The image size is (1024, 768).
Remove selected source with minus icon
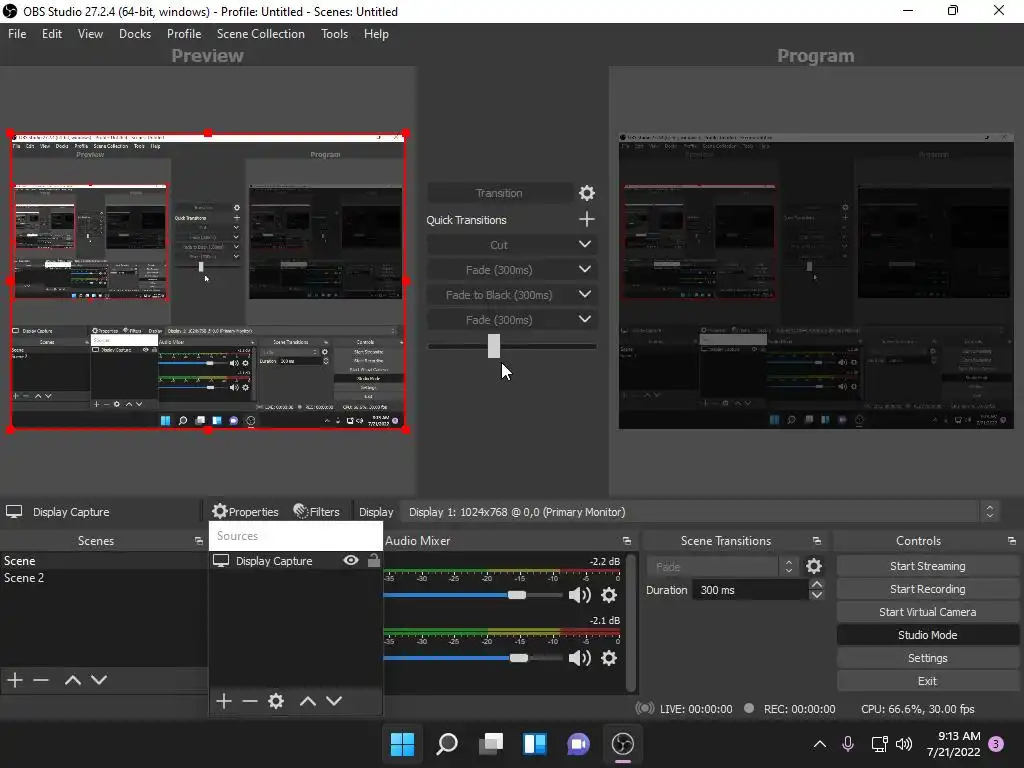point(250,701)
